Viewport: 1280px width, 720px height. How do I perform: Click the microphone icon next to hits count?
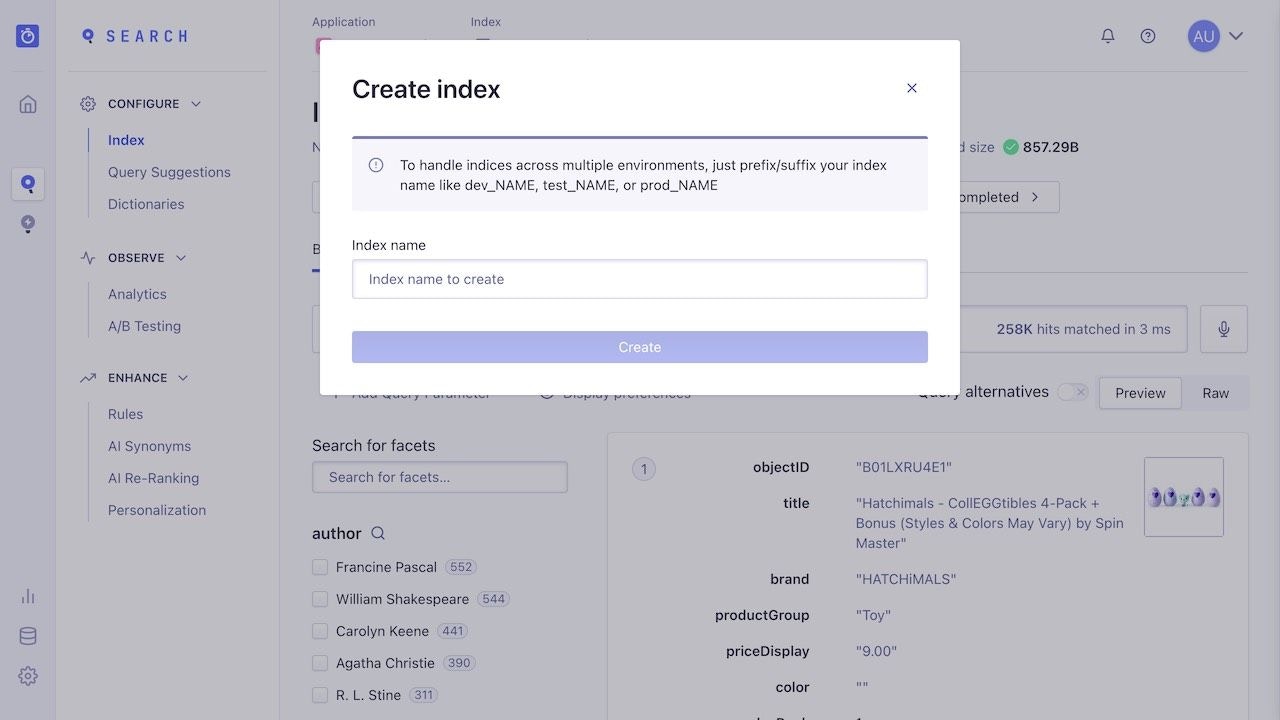point(1223,328)
